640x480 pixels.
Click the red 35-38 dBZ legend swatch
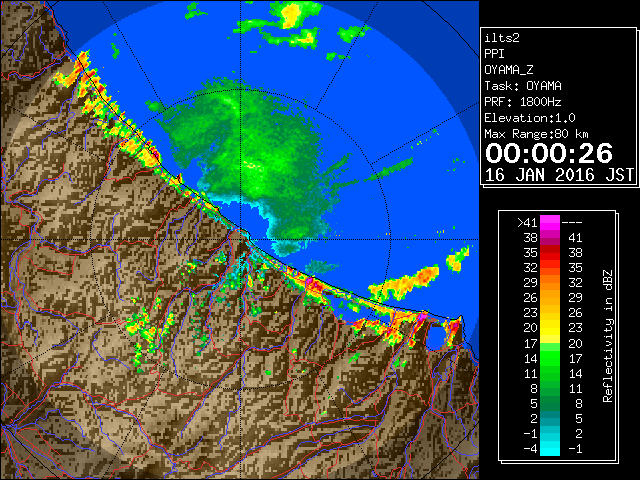(x=550, y=253)
